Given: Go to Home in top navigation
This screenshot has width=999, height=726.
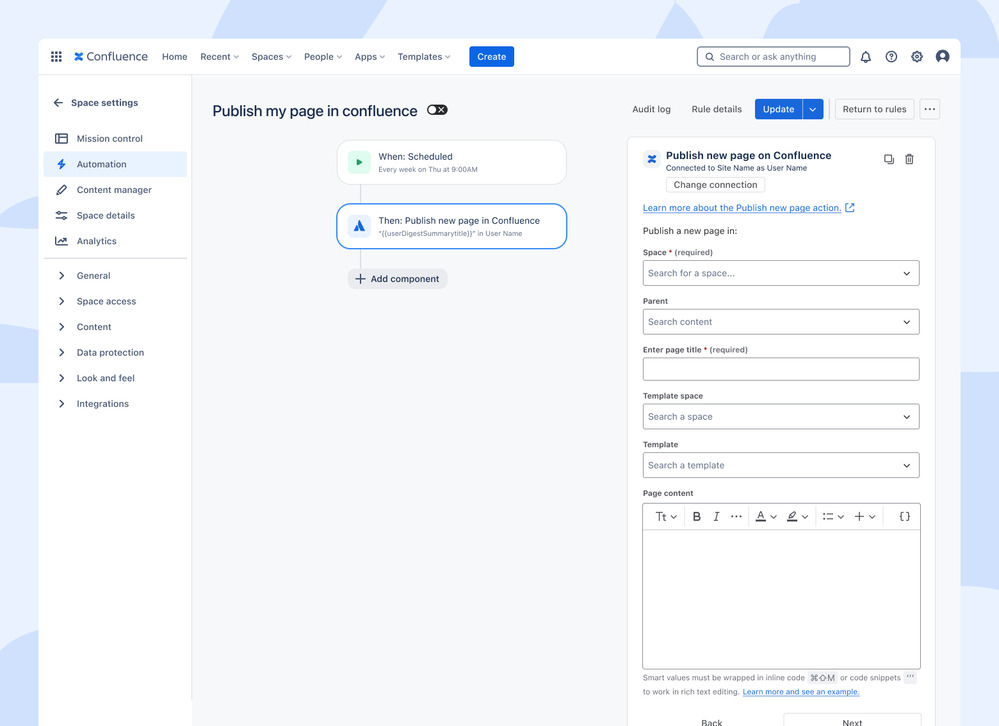Looking at the screenshot, I should click(175, 57).
